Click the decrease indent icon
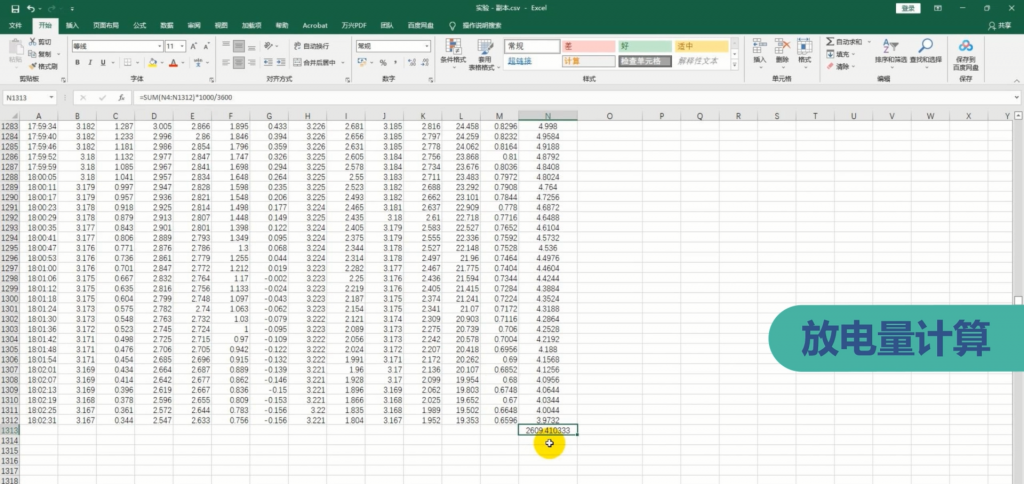1024x484 pixels. 268,63
